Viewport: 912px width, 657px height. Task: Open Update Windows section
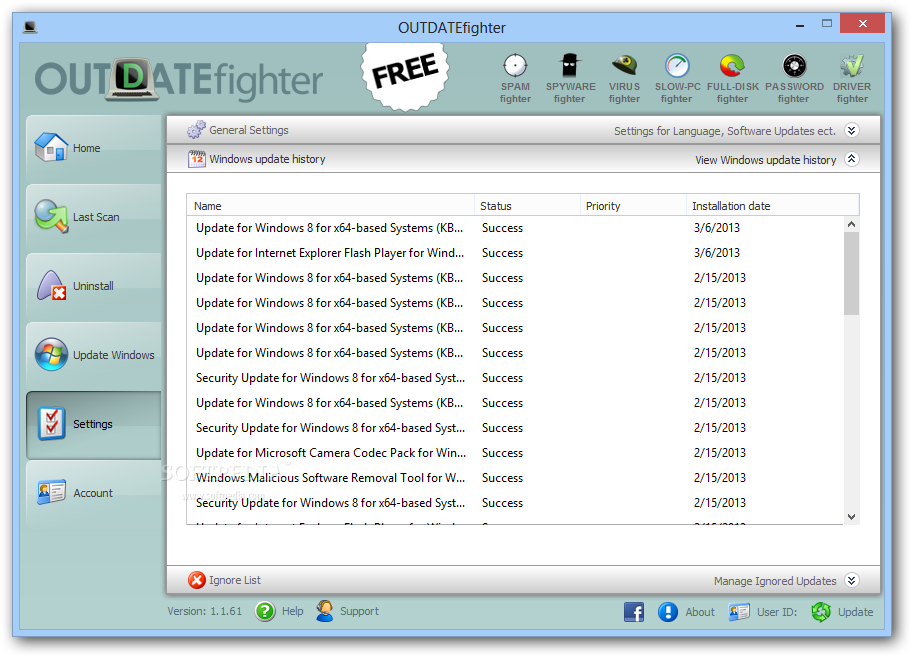click(x=94, y=355)
